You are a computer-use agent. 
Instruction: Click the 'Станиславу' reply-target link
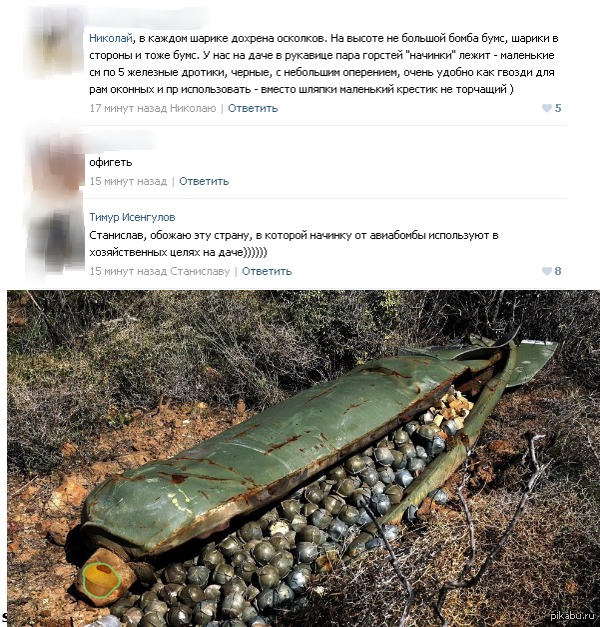click(200, 271)
